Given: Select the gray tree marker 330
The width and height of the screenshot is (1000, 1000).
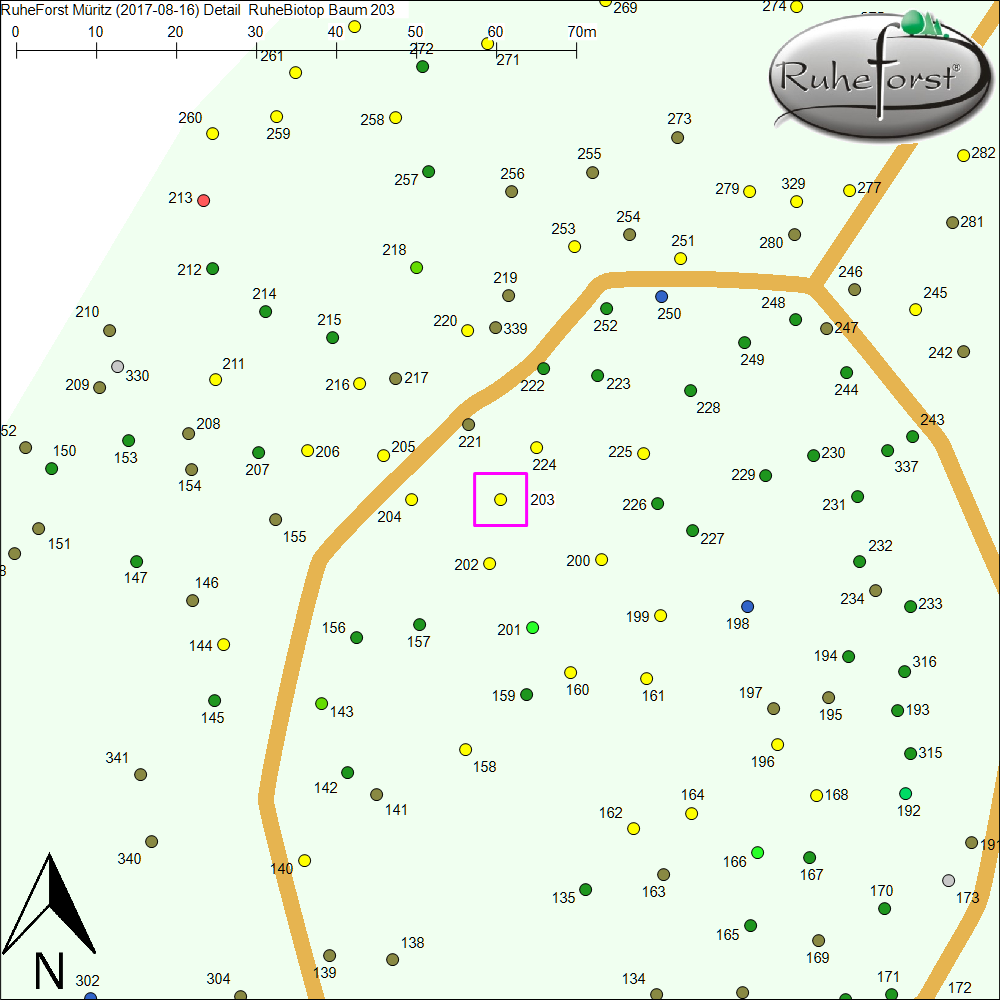Looking at the screenshot, I should click(118, 367).
